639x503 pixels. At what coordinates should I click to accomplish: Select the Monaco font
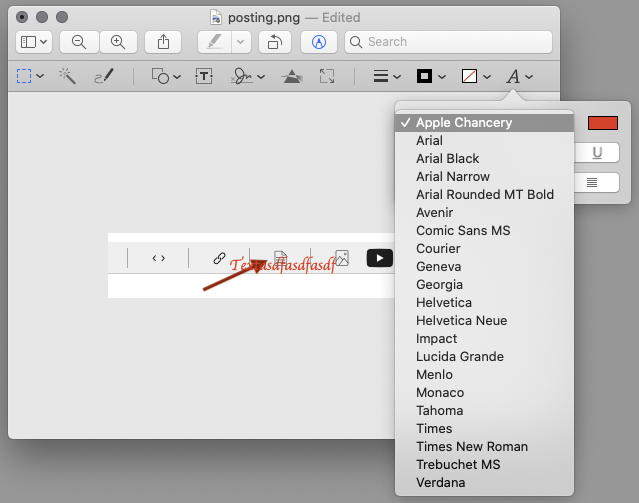[485, 393]
